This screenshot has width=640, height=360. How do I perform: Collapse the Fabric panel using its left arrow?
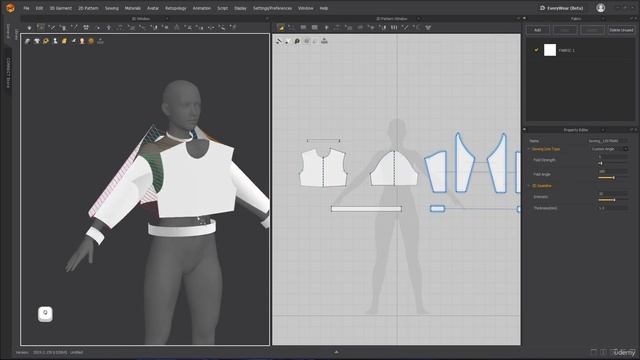pyautogui.click(x=524, y=18)
